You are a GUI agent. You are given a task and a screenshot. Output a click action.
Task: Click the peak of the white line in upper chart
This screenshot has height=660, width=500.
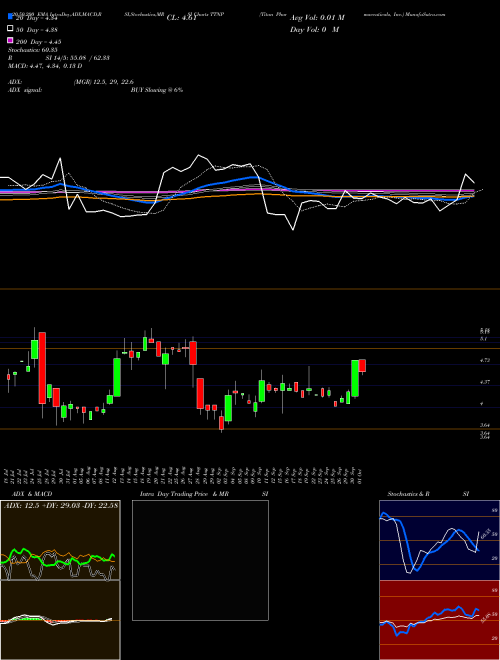click(x=199, y=155)
